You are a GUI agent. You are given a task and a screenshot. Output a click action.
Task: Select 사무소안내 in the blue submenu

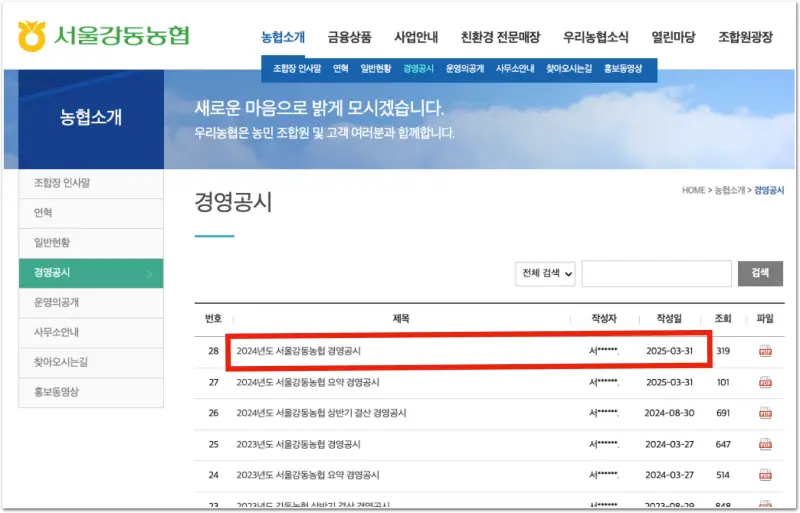coord(515,69)
